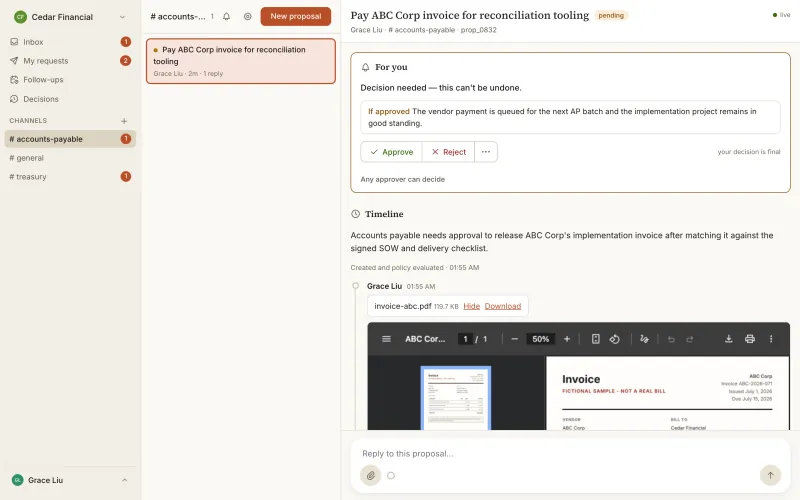This screenshot has width=800, height=500.
Task: Open the Follow-ups section
Action: [x=70, y=80]
